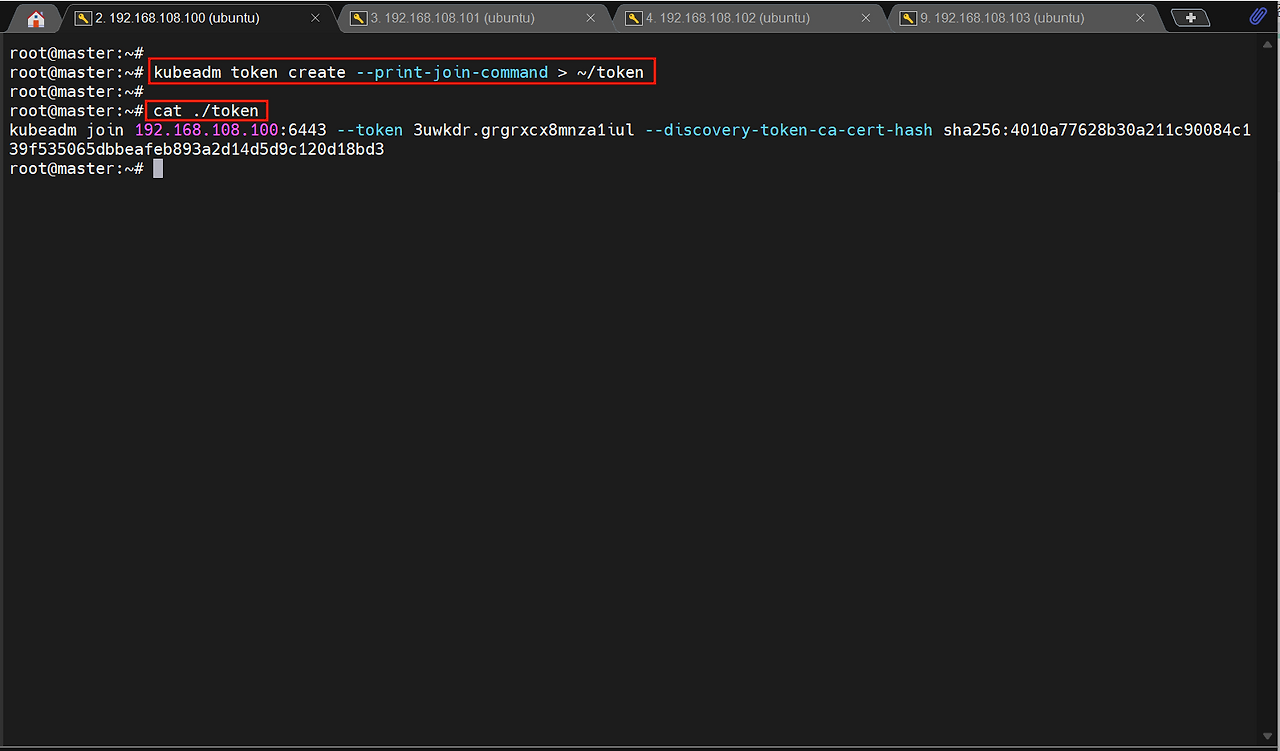Switch to the 3. 192.168.108.101 tab
The height and width of the screenshot is (751, 1280).
coord(452,18)
